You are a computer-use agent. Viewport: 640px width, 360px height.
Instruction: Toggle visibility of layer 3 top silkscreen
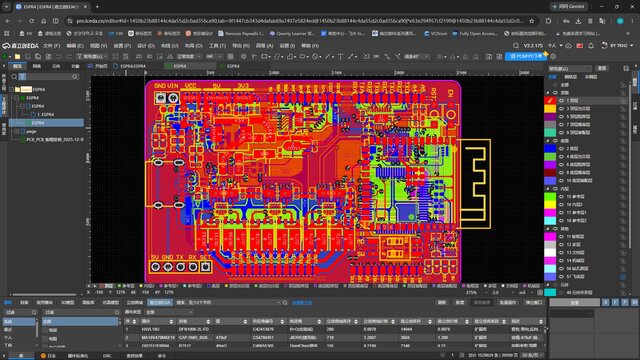click(x=561, y=109)
